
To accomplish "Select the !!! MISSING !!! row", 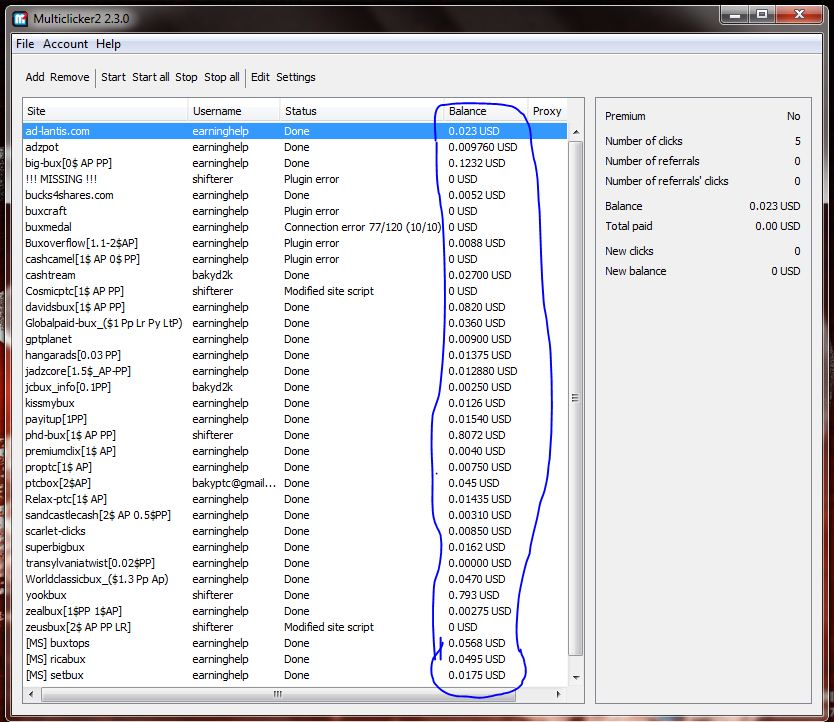I will [295, 179].
